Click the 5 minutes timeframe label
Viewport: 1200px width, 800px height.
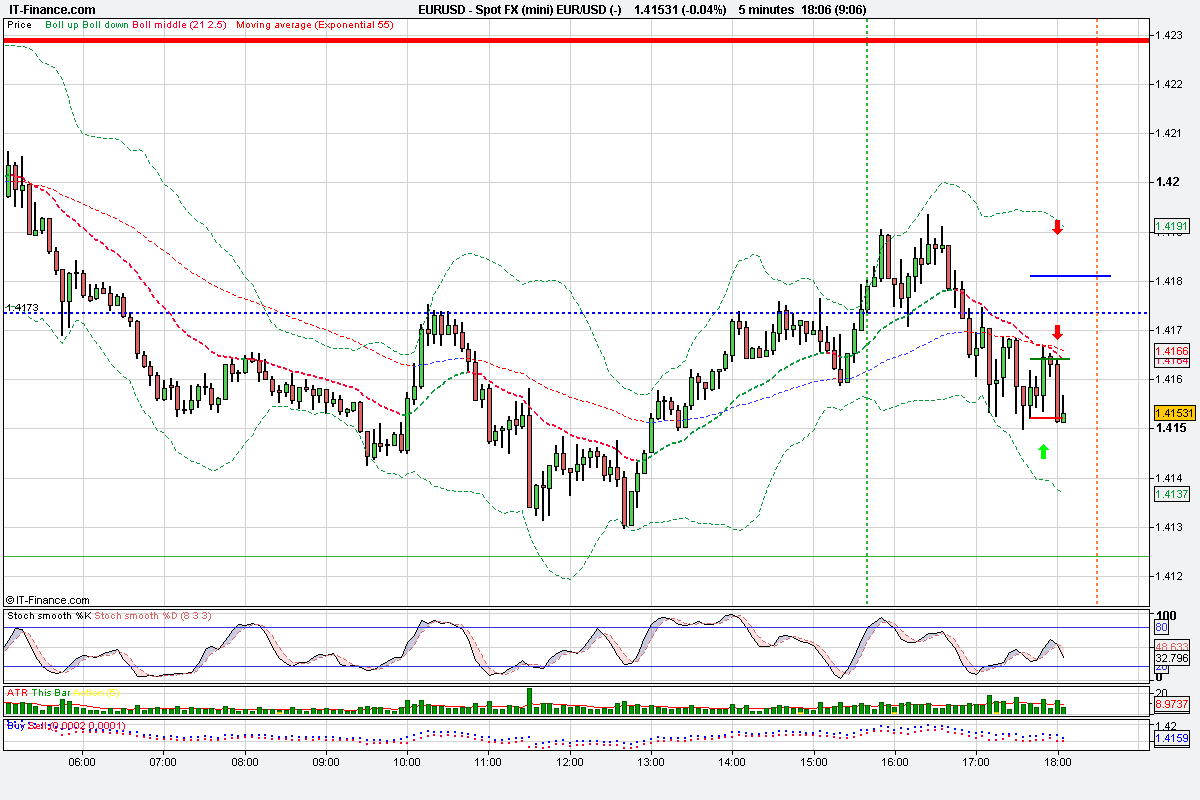pyautogui.click(x=768, y=10)
